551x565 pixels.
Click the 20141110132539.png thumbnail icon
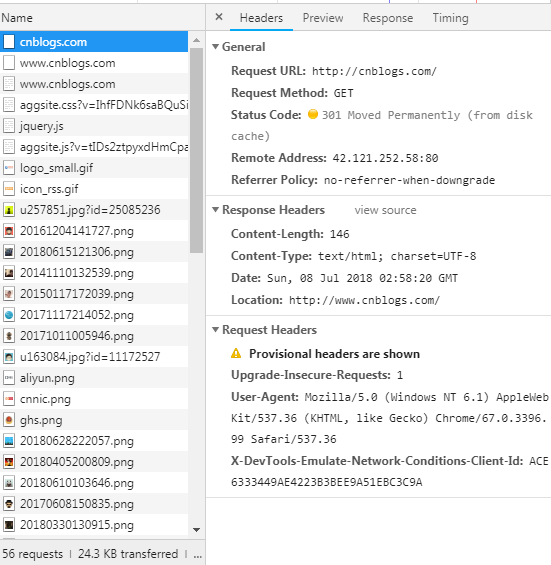[x=9, y=272]
